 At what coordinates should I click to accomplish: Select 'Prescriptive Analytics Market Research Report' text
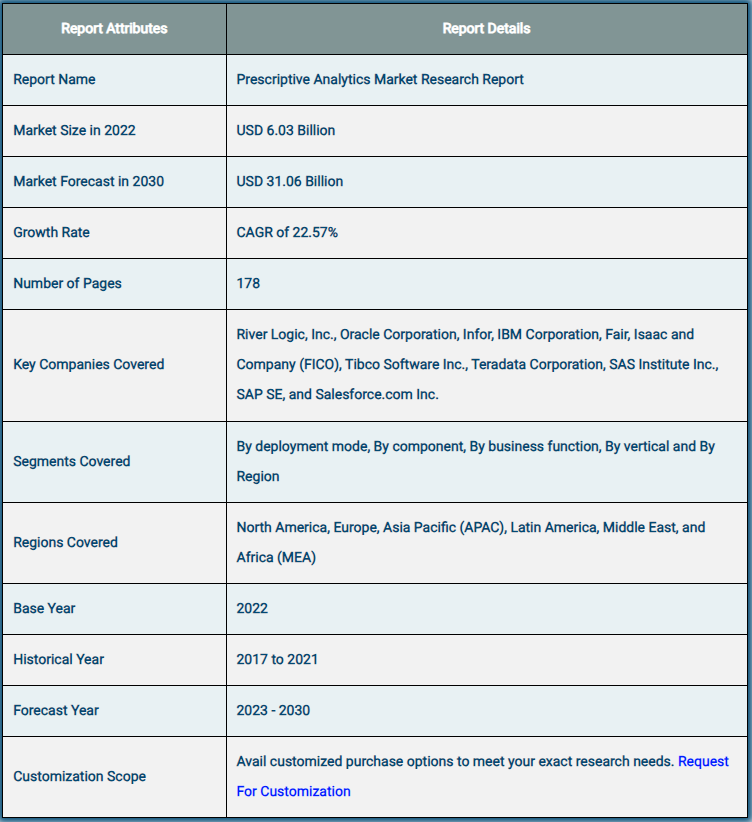[380, 79]
